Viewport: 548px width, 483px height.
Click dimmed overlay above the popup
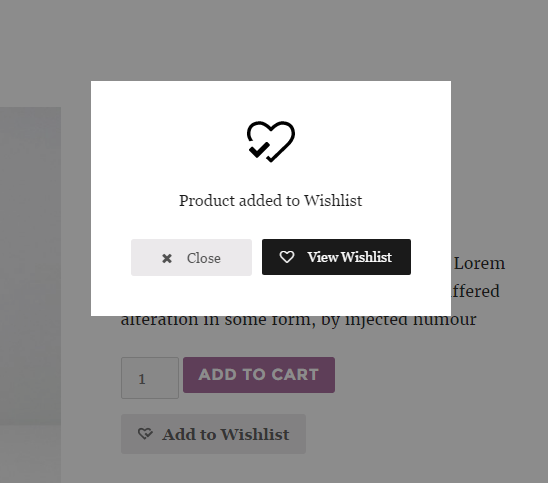[x=271, y=40]
